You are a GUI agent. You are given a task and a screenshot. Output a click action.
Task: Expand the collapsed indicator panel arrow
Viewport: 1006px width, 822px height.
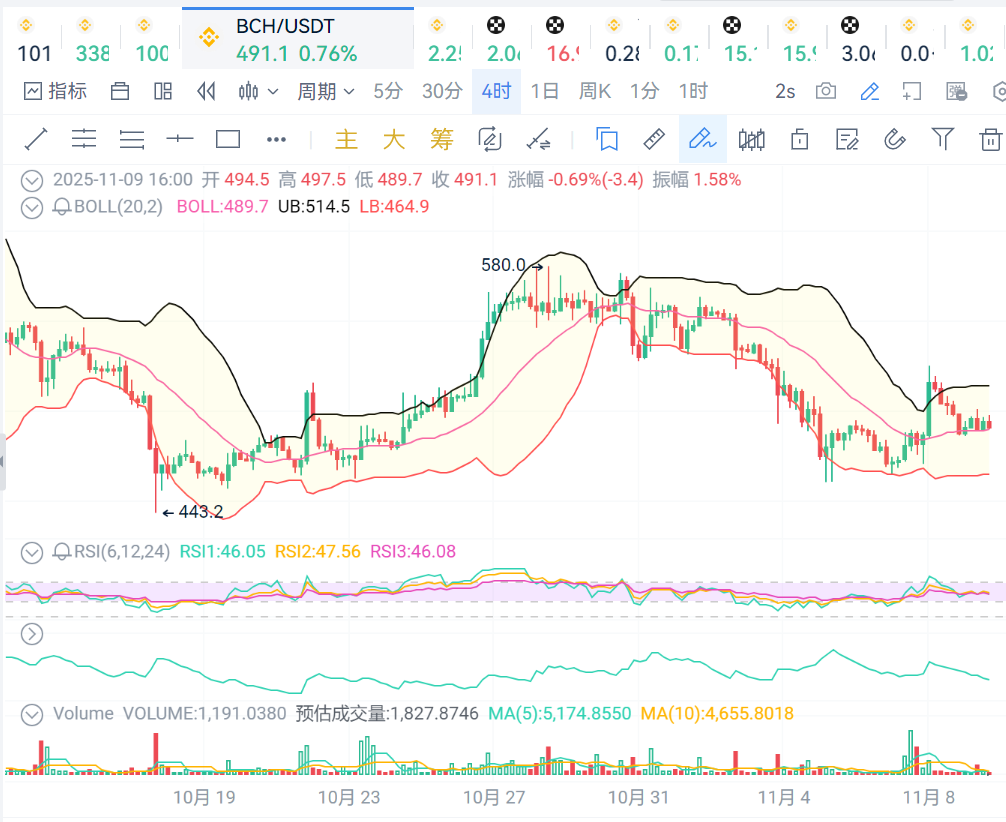coord(32,633)
